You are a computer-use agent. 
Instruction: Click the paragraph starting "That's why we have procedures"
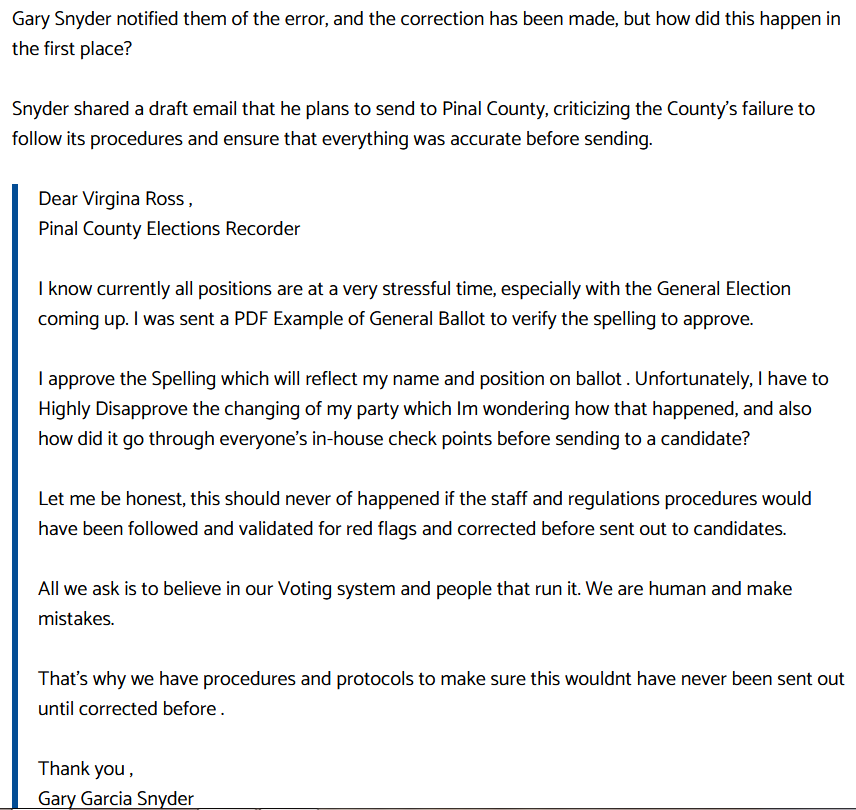coord(440,693)
